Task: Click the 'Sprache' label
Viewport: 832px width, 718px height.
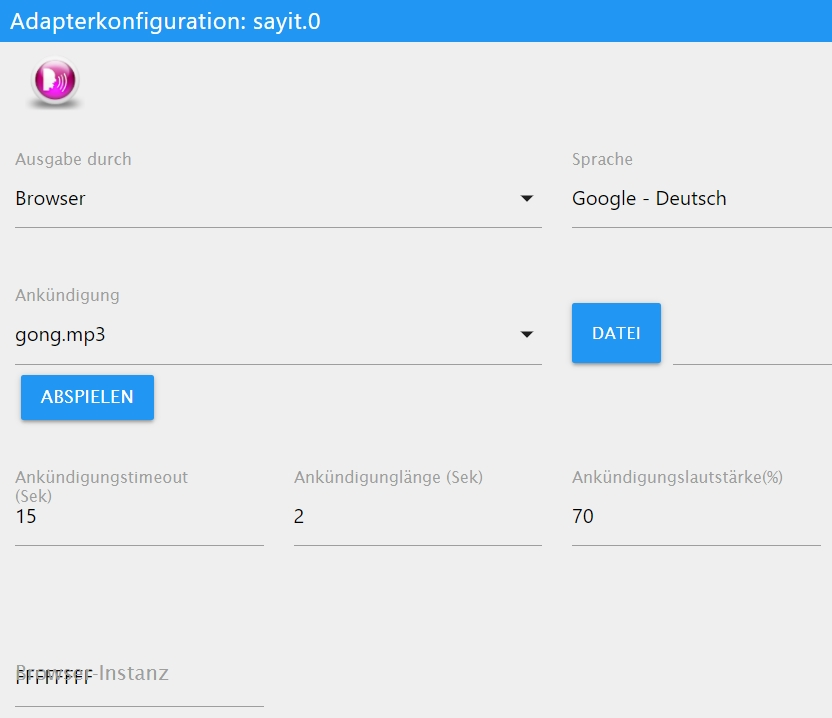Action: point(602,159)
